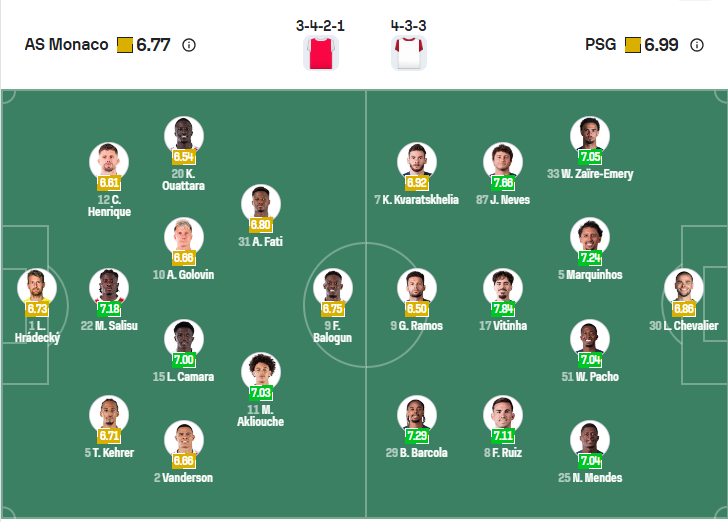Click the 3-4-2-1 formation label

[320, 25]
